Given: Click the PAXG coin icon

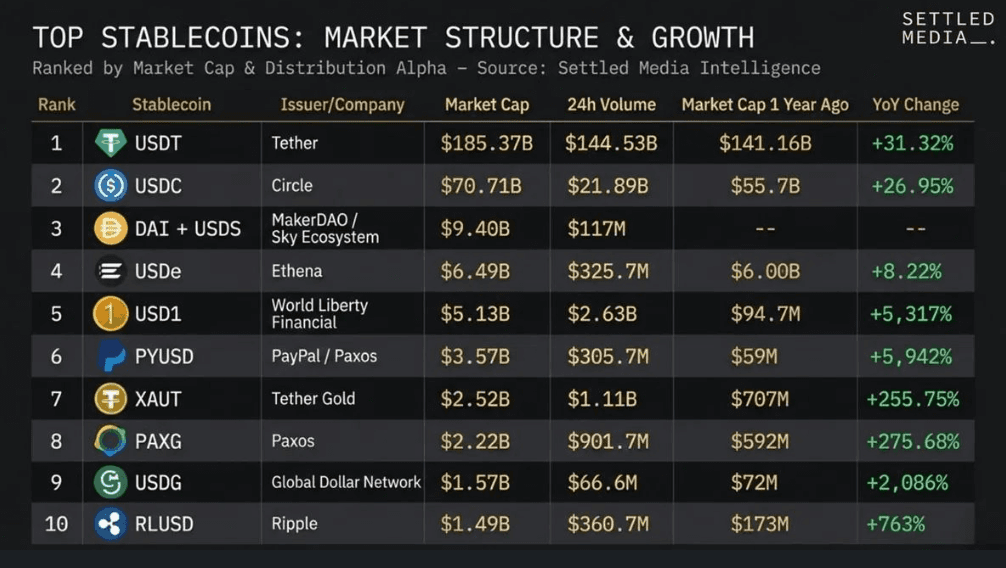Looking at the screenshot, I should click(110, 441).
